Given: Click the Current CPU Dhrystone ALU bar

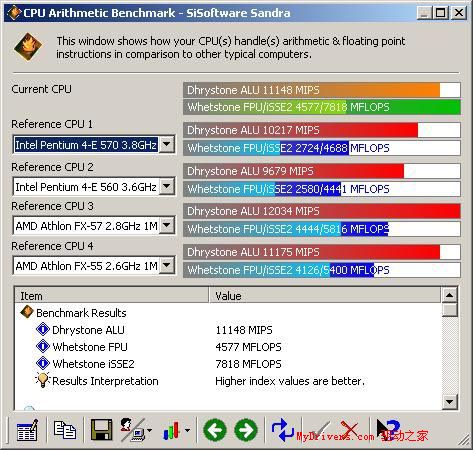Looking at the screenshot, I should pos(322,90).
